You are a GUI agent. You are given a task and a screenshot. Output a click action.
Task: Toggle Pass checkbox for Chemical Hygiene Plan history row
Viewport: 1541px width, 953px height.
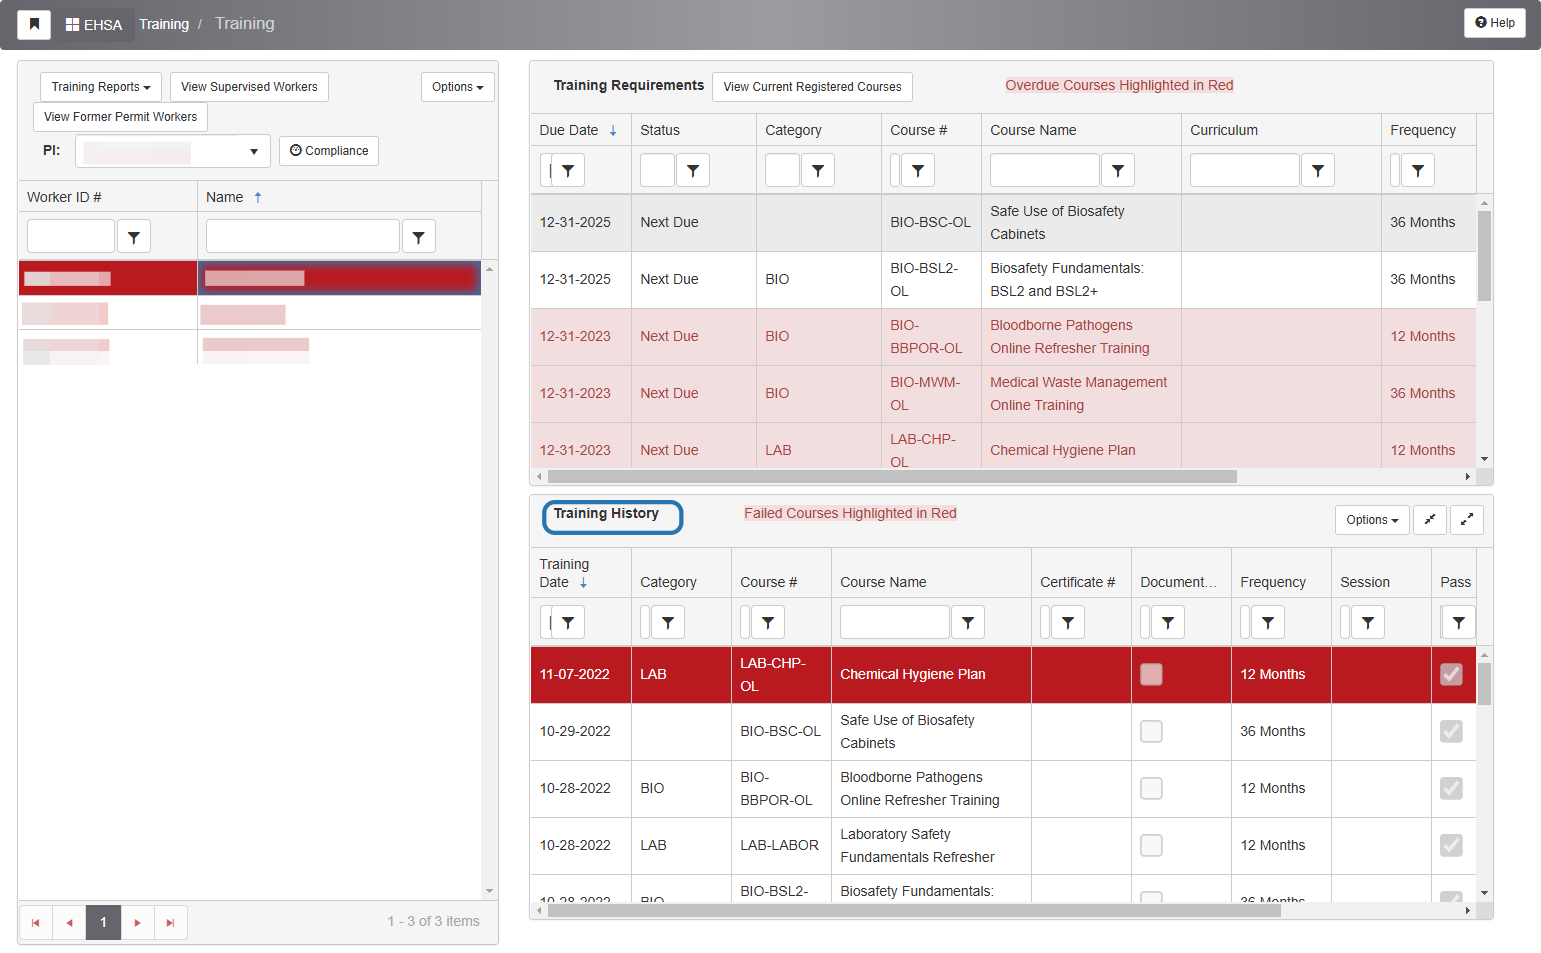(x=1452, y=675)
